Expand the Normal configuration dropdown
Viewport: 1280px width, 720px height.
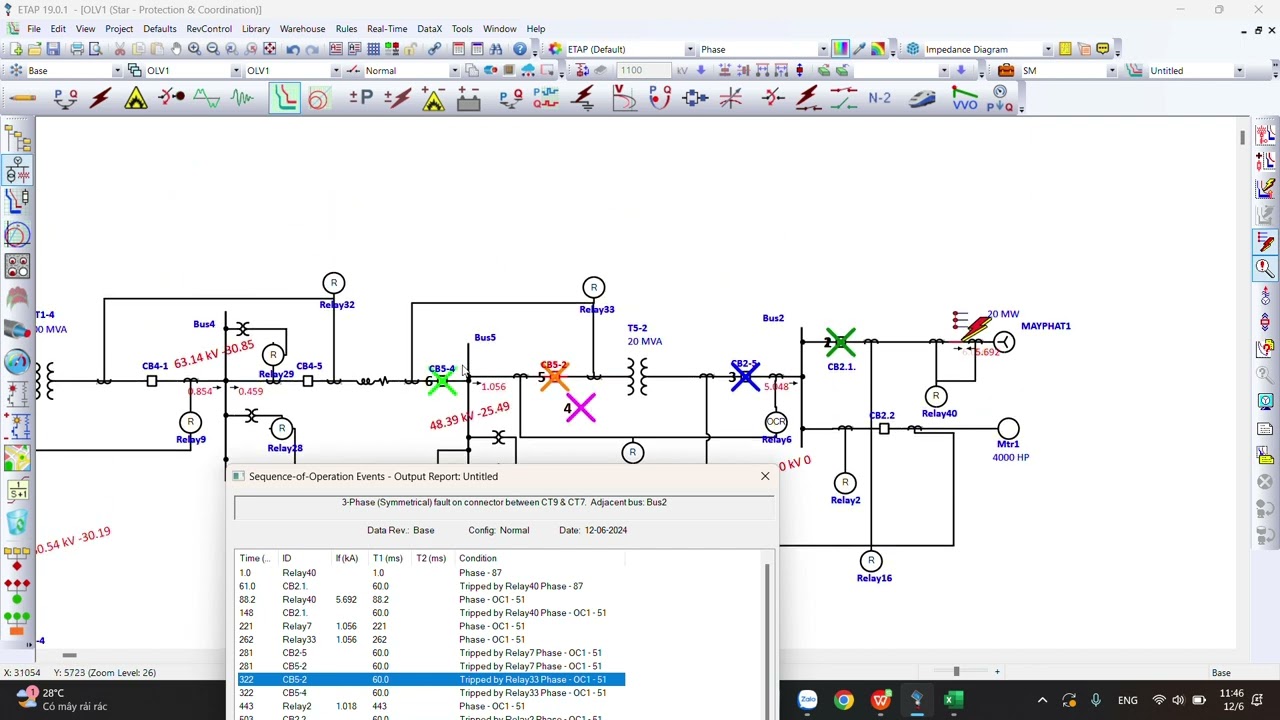coord(454,71)
